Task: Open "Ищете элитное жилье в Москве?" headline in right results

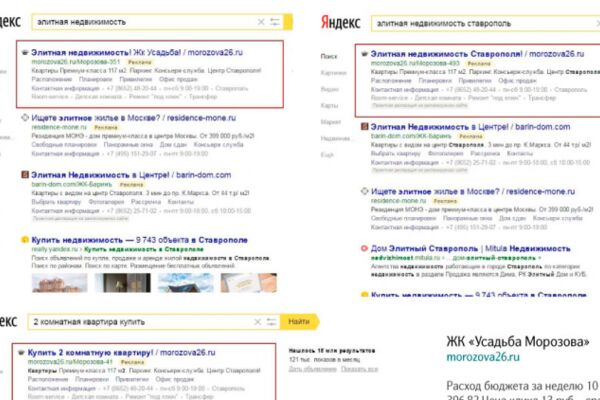Action: click(473, 191)
